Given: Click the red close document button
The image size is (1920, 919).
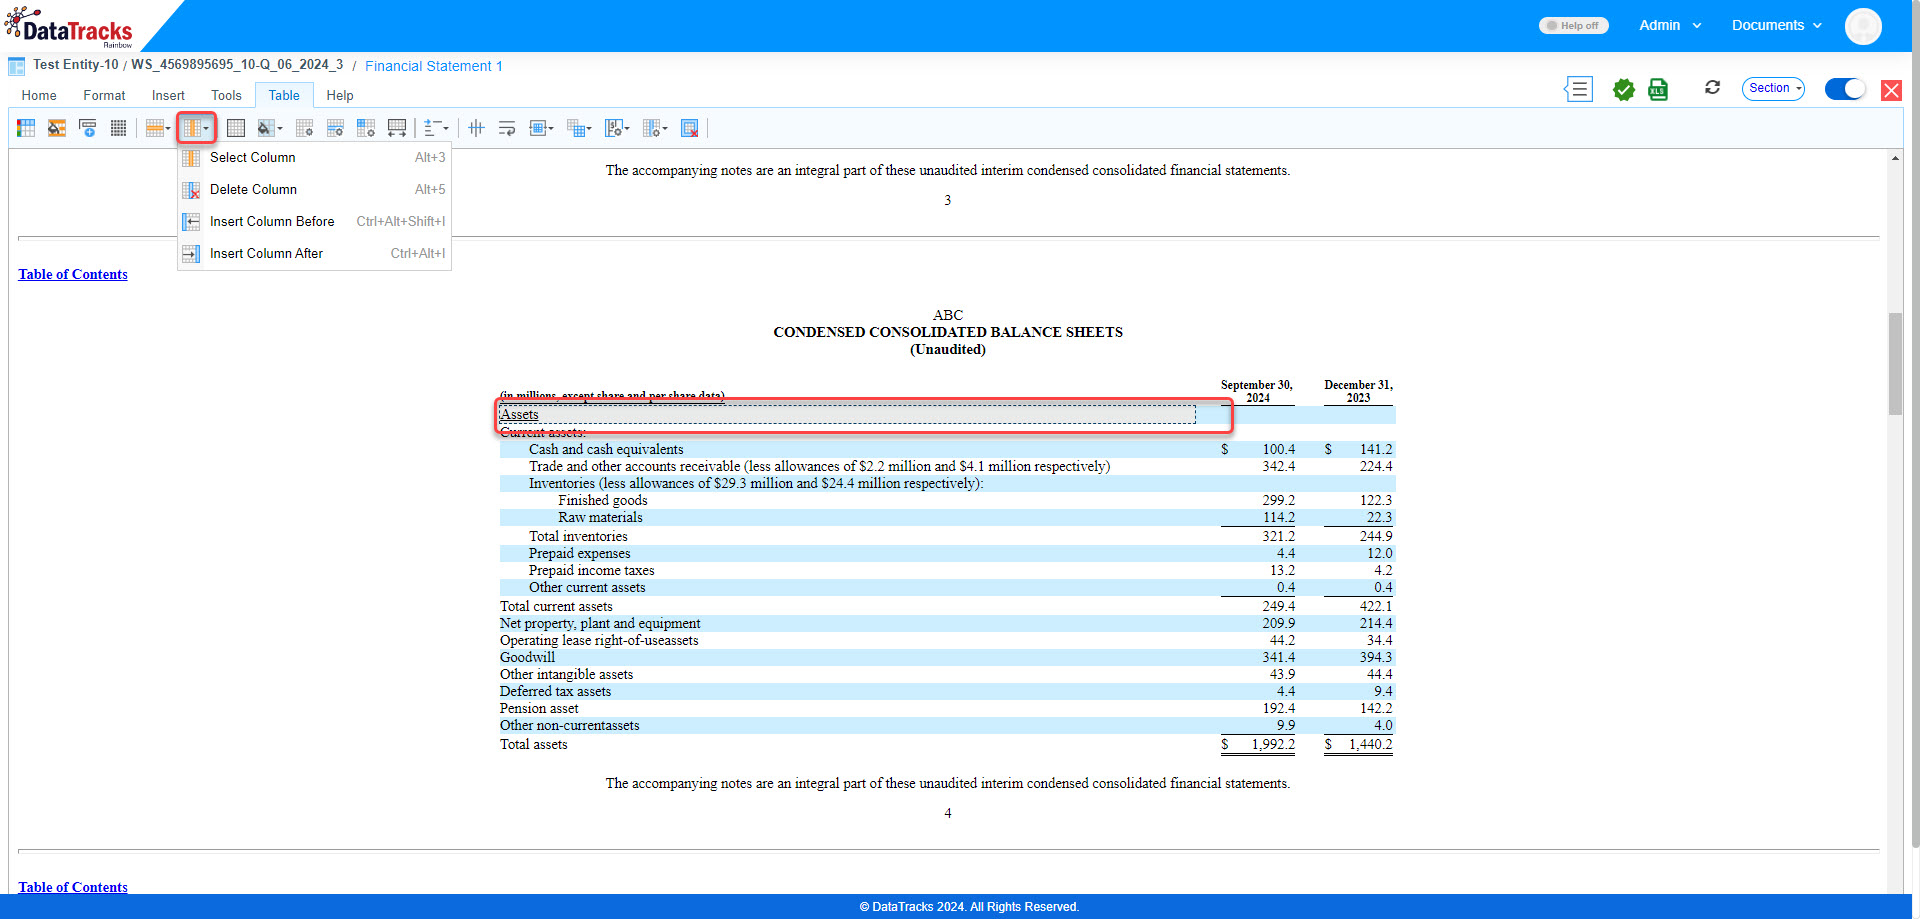Looking at the screenshot, I should pos(1891,90).
